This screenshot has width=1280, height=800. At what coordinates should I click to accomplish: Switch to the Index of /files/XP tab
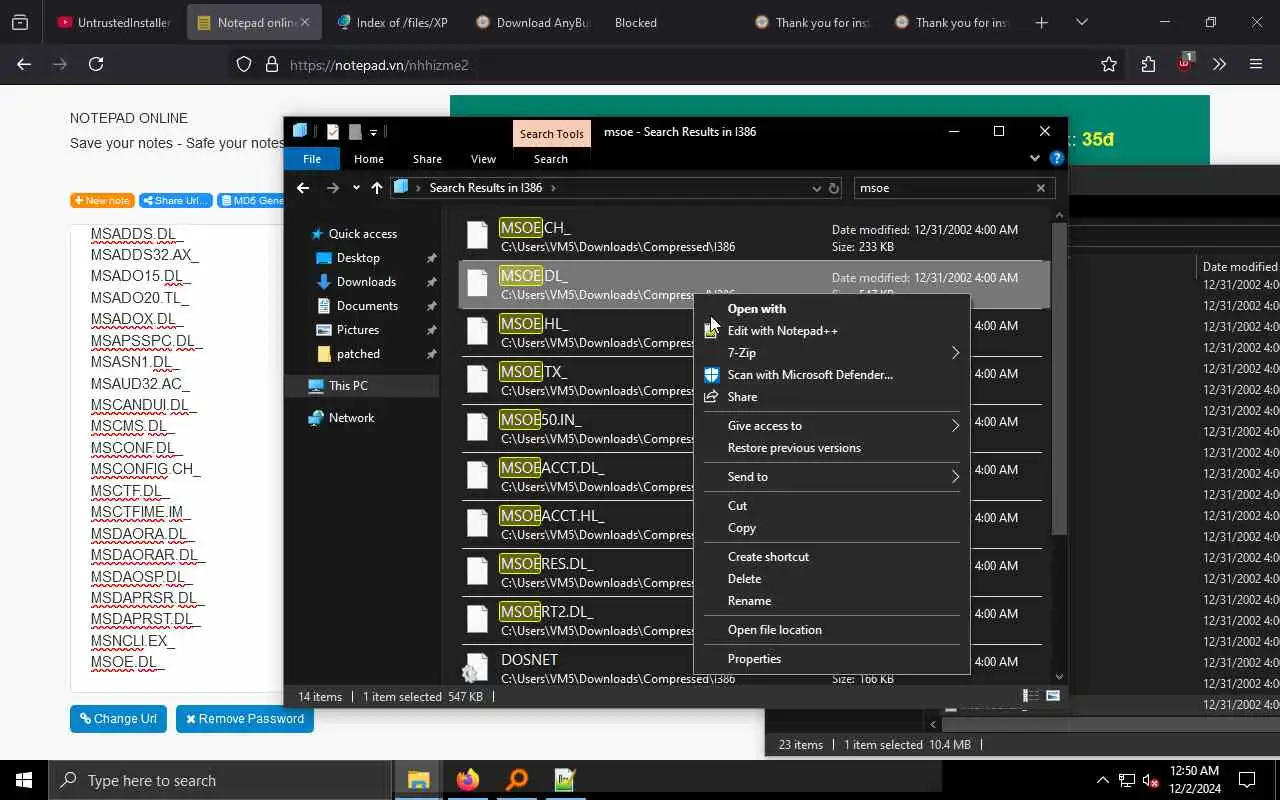(x=392, y=22)
